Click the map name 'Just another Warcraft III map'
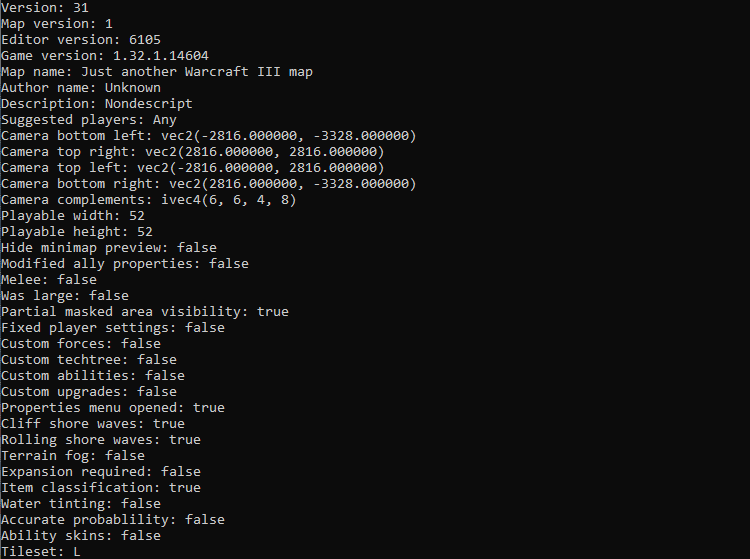 tap(197, 72)
